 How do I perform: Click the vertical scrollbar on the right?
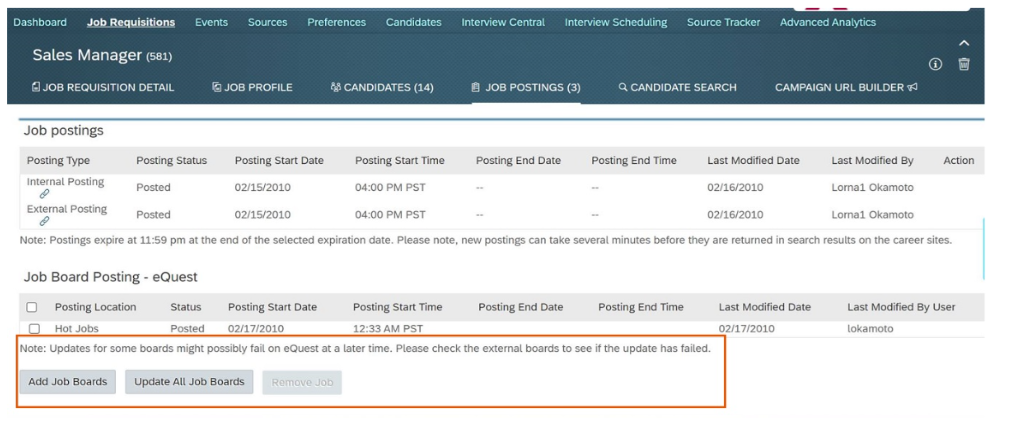pos(983,249)
